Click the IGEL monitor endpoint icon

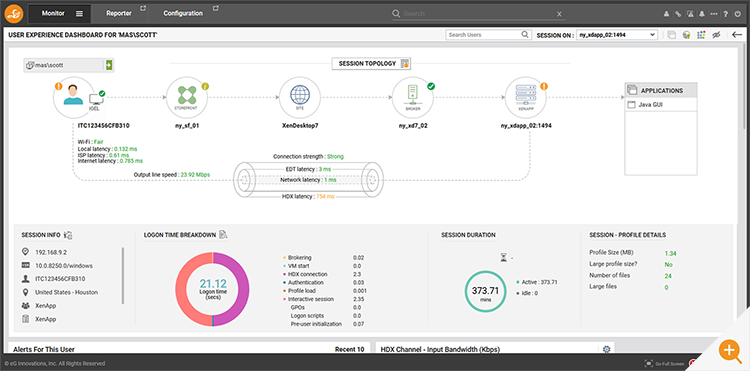coord(97,100)
